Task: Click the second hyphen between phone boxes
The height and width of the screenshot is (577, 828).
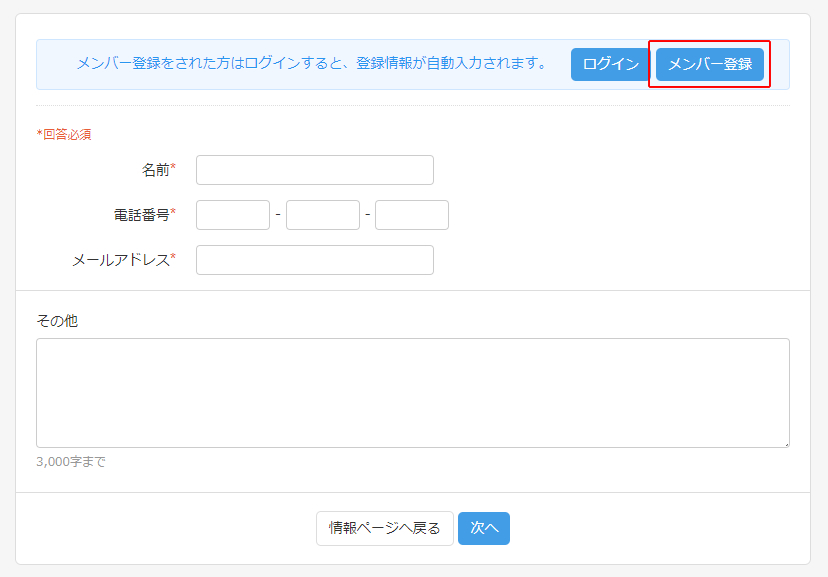Action: (367, 215)
